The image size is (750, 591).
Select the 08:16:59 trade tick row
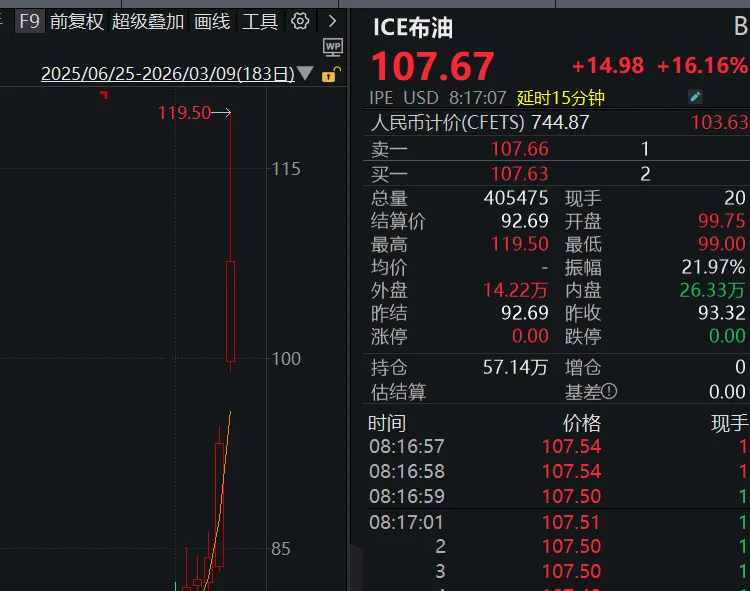(x=557, y=496)
